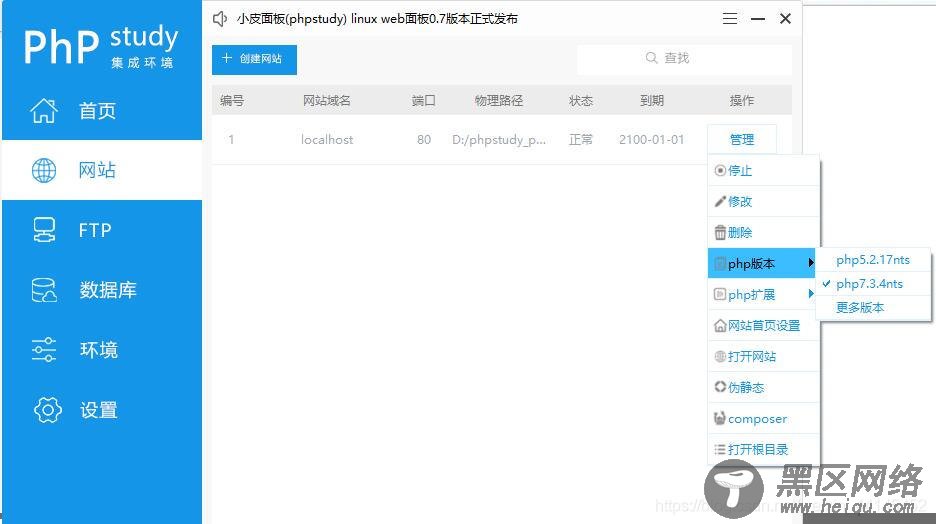Click the FTP server icon in sidebar
The image size is (936, 524).
point(44,230)
